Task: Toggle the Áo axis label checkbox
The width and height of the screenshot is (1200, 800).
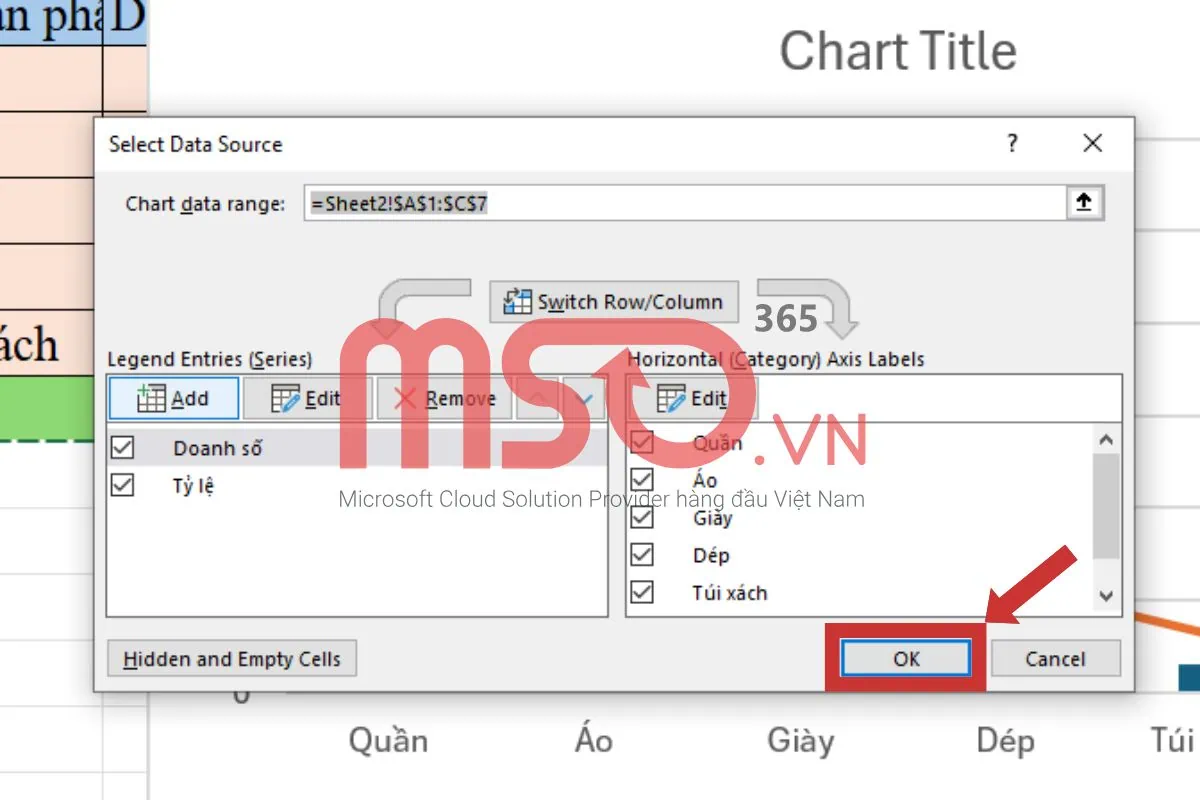Action: coord(641,480)
